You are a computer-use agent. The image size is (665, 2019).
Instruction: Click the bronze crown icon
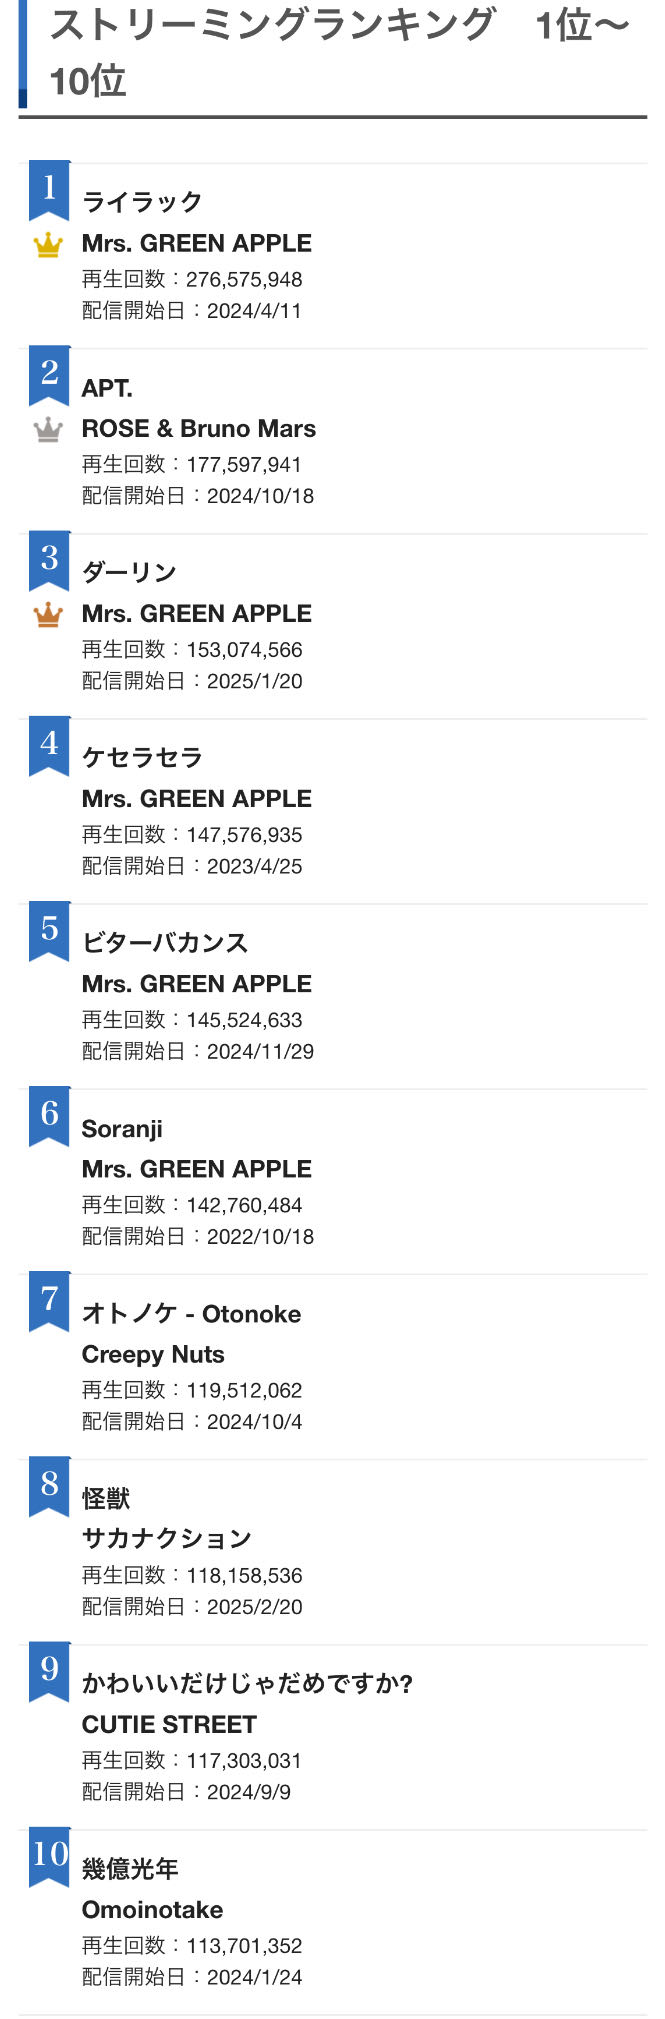pyautogui.click(x=48, y=615)
